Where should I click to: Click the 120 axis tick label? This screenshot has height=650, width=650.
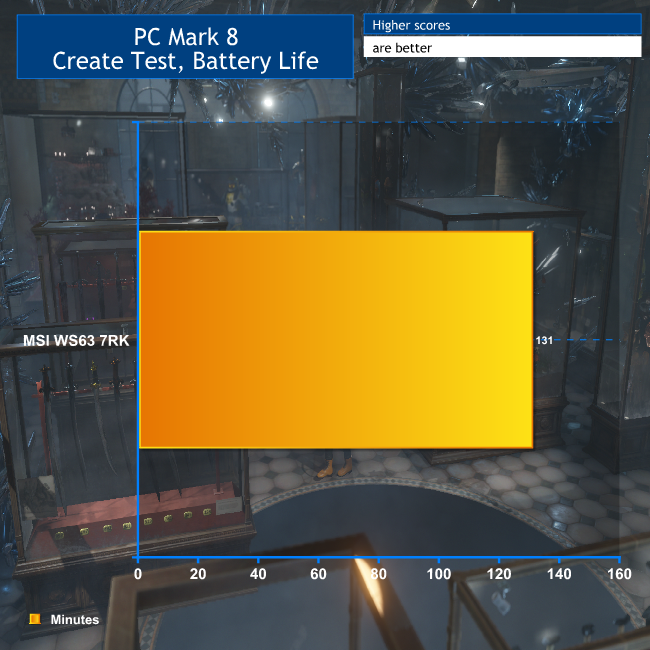coord(499,574)
